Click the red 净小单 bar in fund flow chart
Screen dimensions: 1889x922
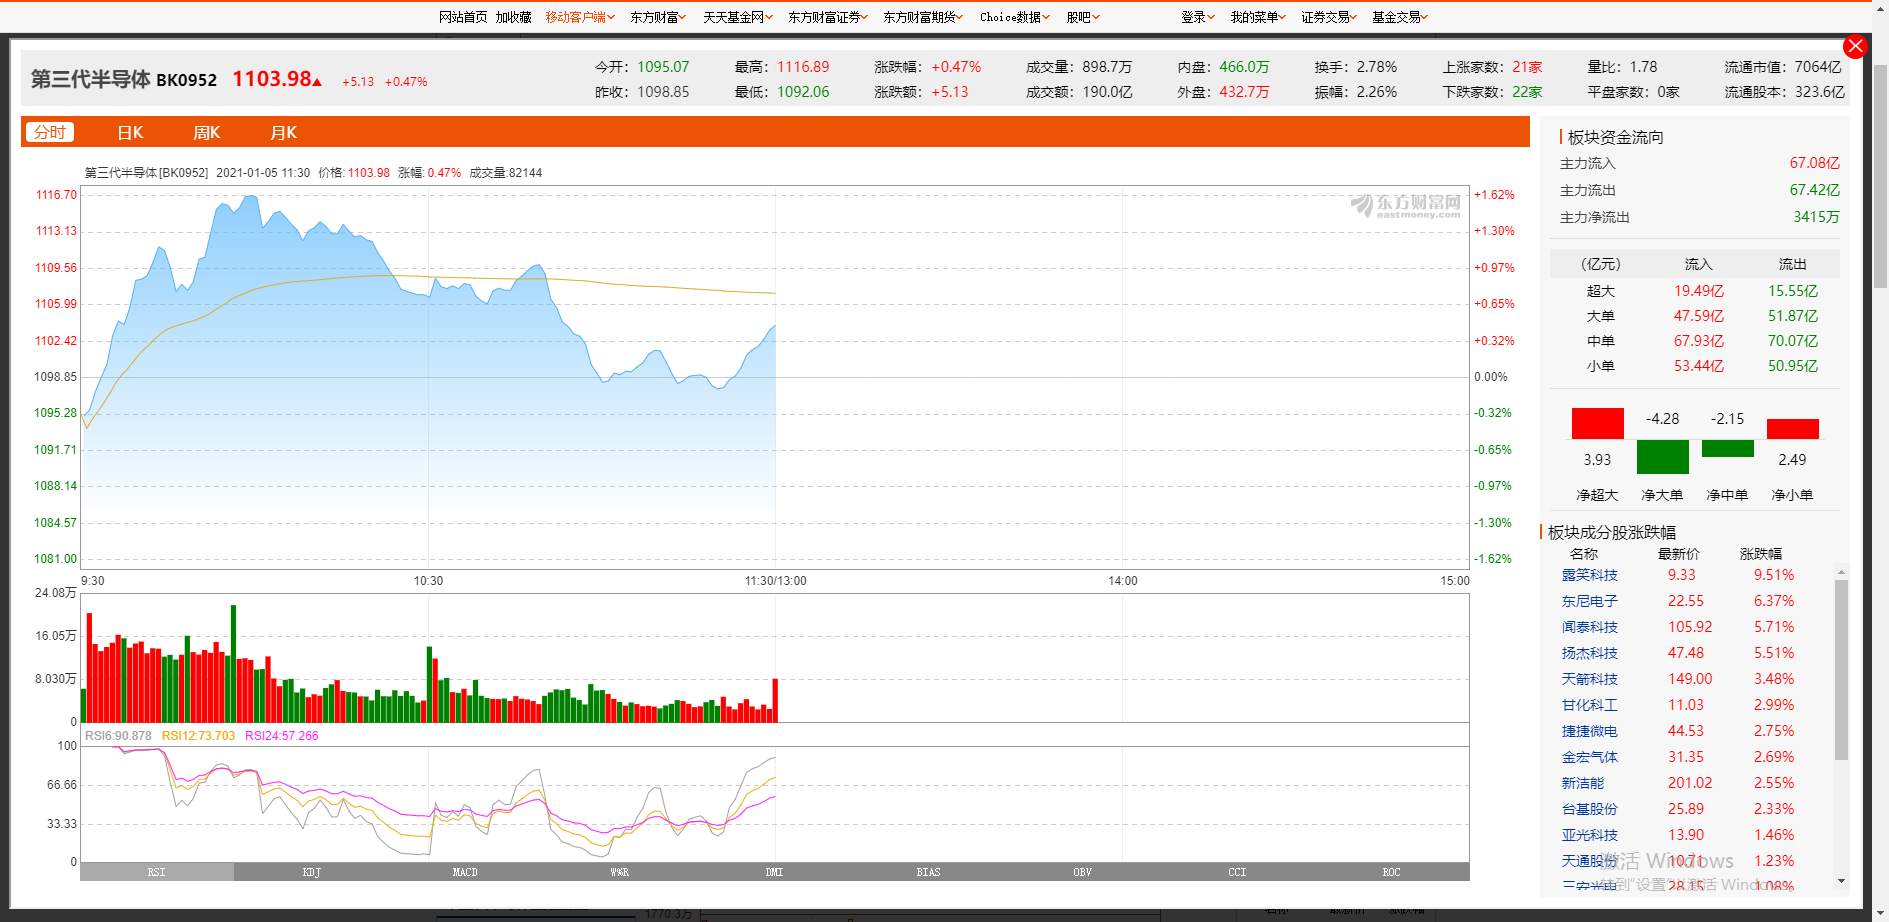tap(1792, 429)
